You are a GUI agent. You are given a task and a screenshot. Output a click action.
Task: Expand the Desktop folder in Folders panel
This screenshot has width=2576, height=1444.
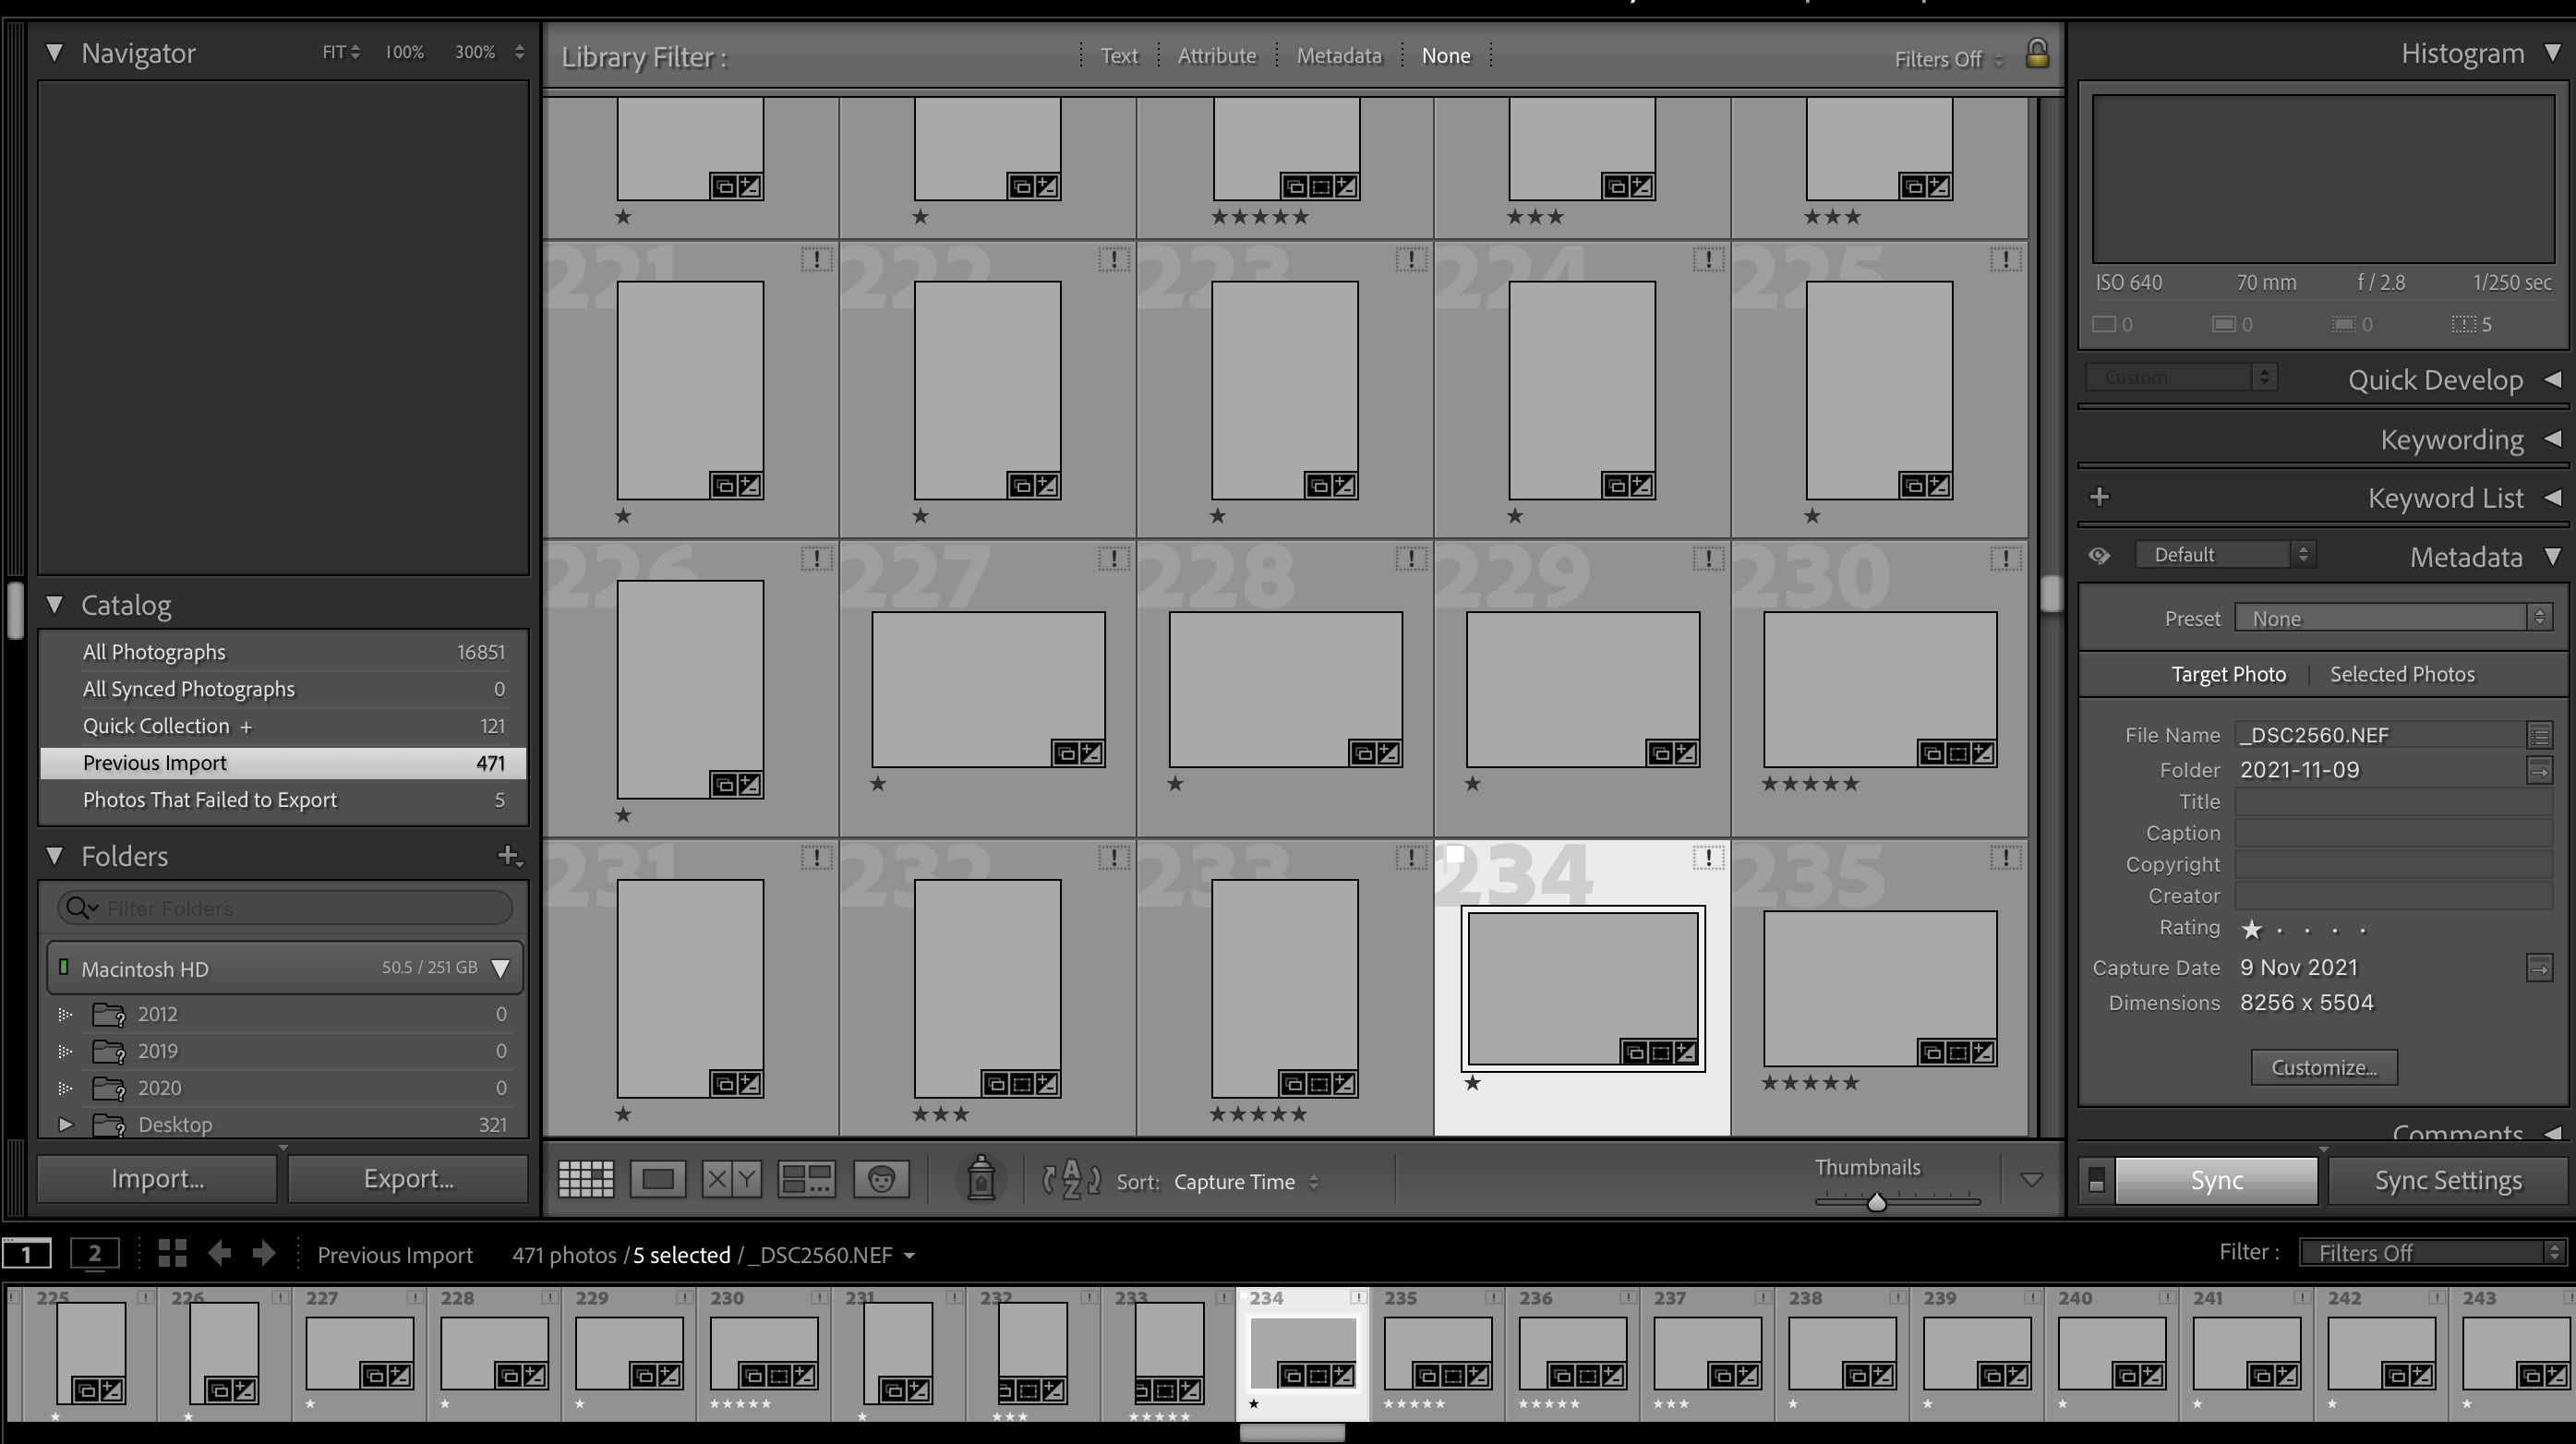[66, 1124]
